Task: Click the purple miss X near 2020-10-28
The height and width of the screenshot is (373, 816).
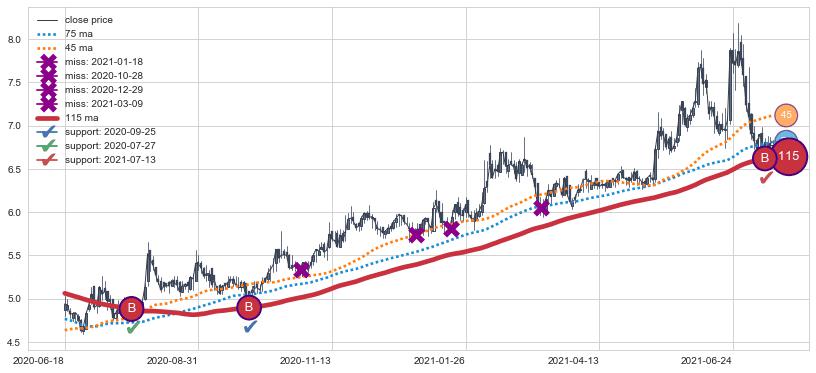Action: pos(301,269)
